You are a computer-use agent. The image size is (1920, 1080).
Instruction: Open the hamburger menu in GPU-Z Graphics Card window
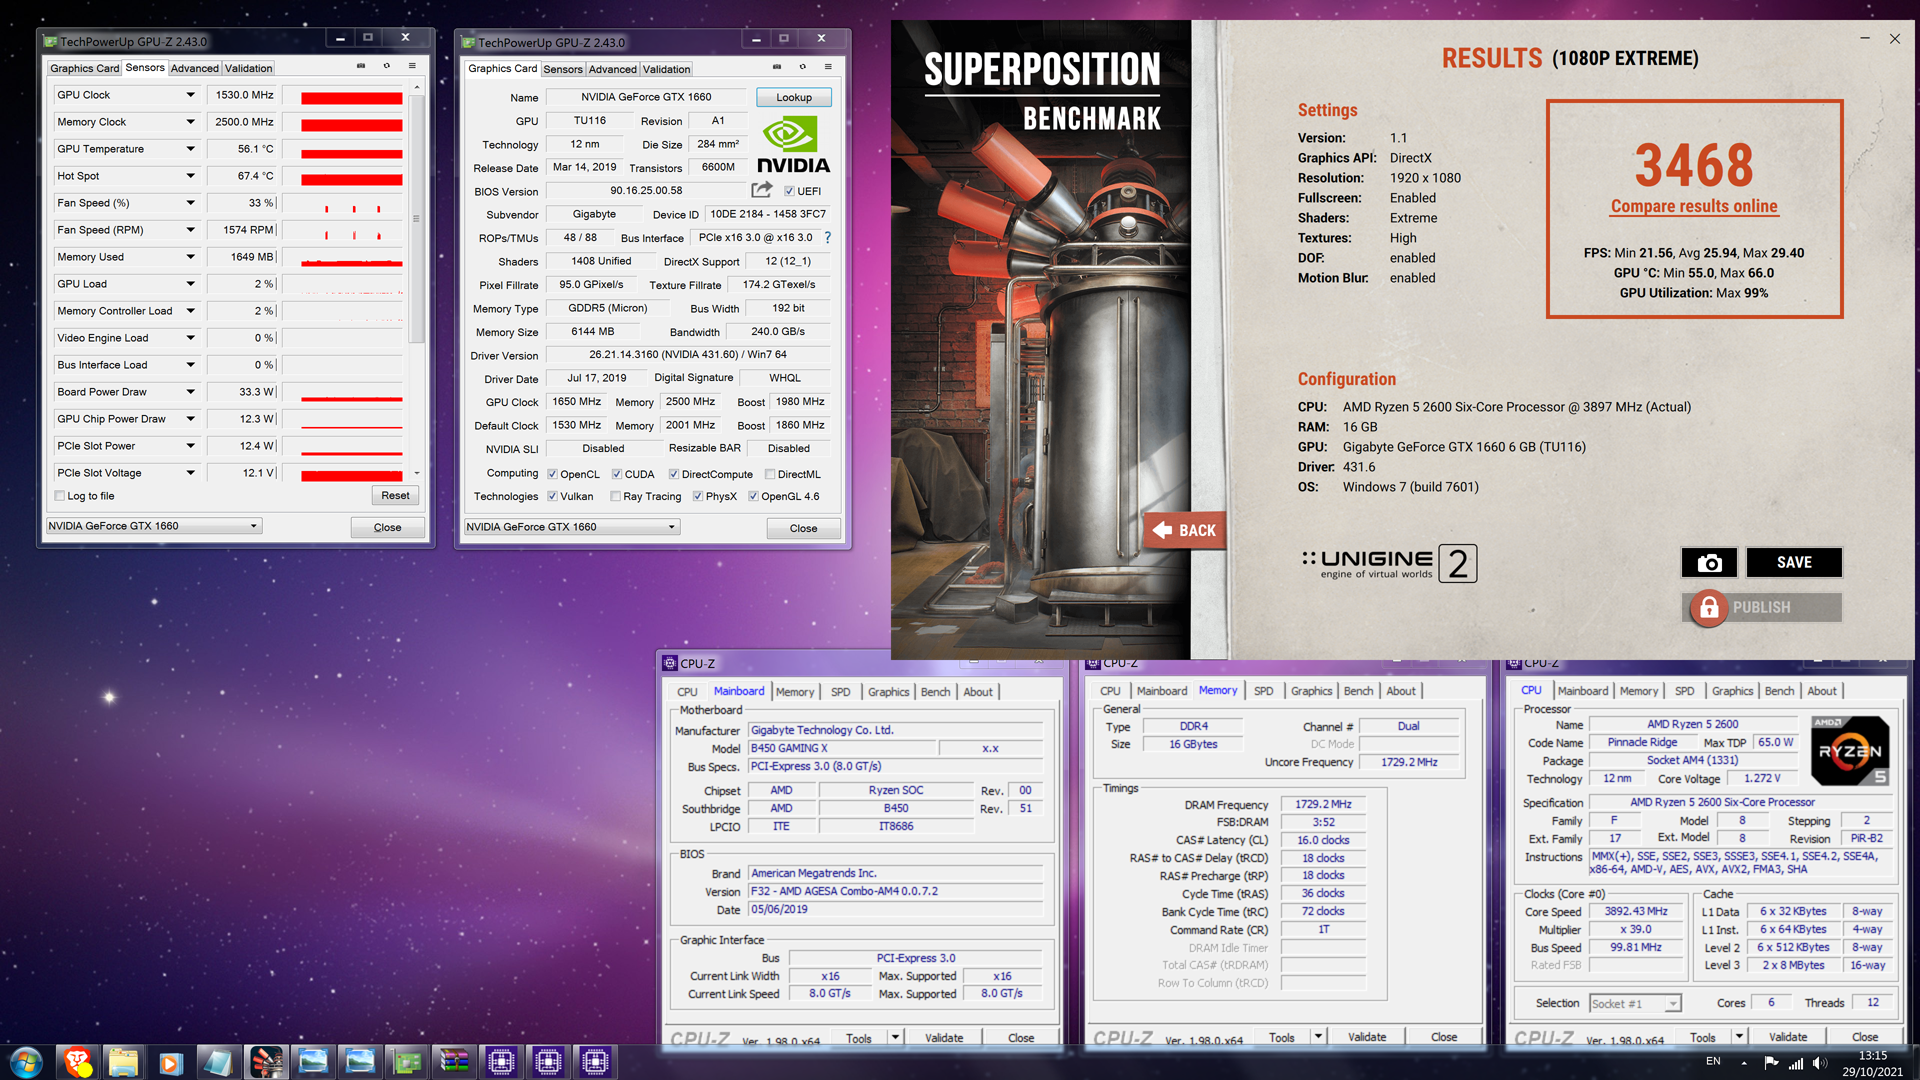(828, 67)
